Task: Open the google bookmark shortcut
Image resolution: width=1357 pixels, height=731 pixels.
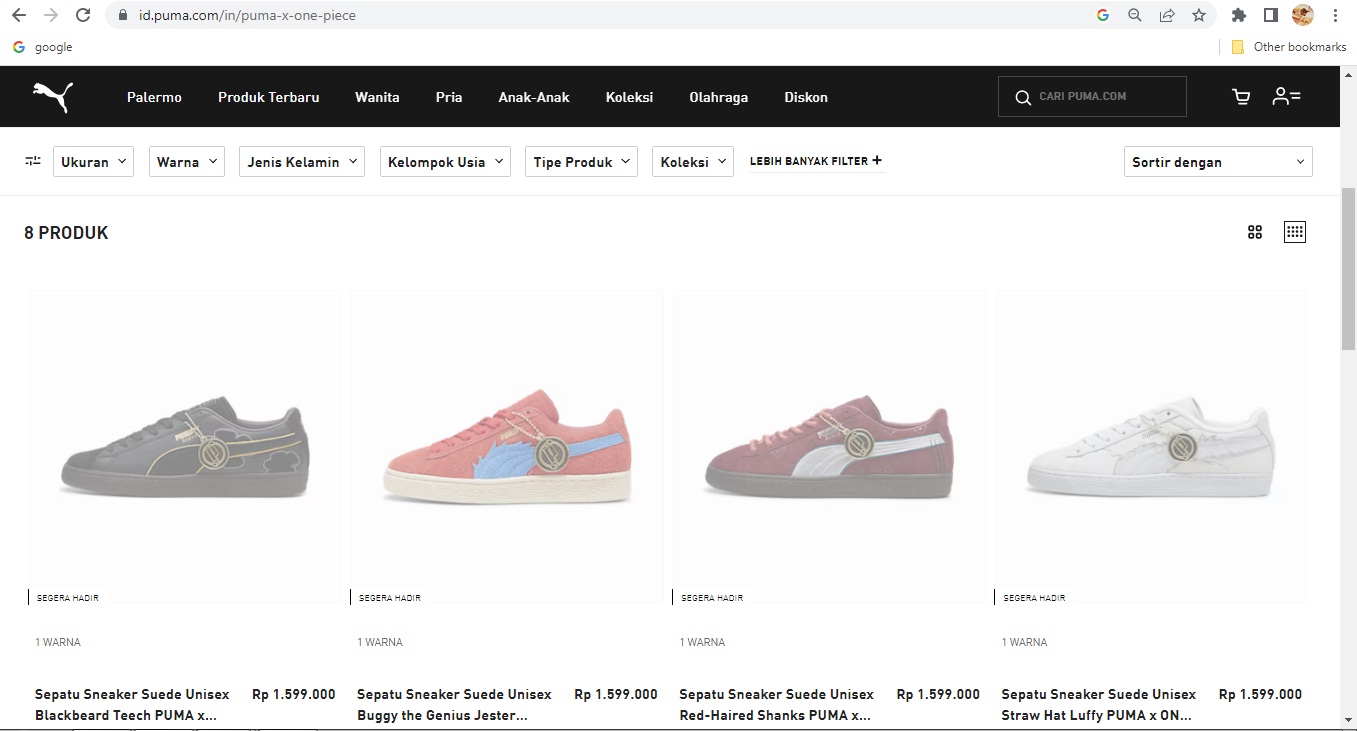Action: coord(42,47)
